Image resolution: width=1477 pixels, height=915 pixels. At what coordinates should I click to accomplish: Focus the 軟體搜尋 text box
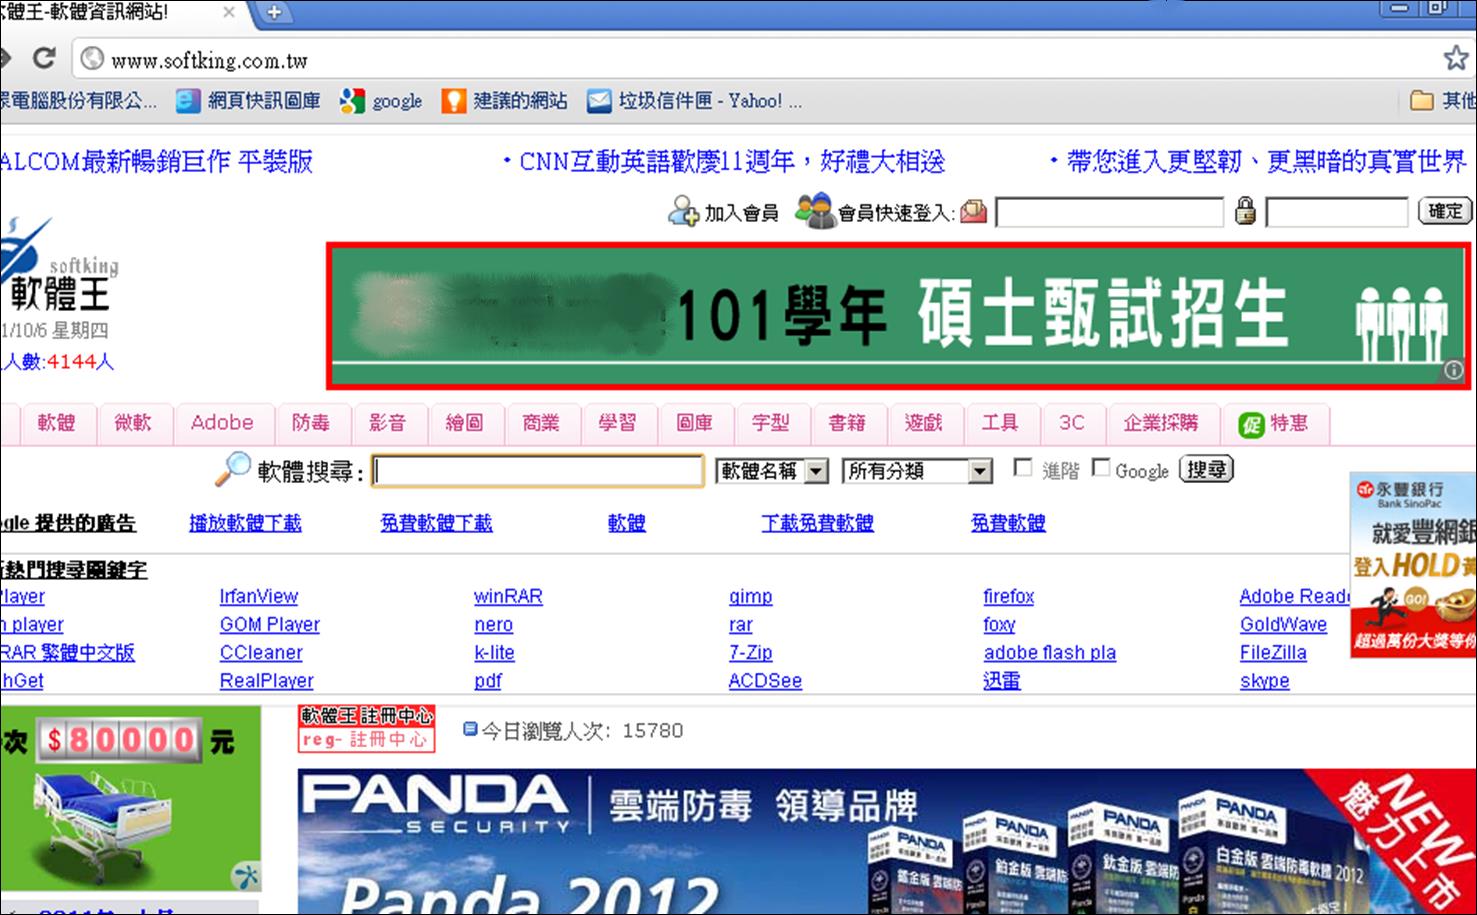[538, 471]
